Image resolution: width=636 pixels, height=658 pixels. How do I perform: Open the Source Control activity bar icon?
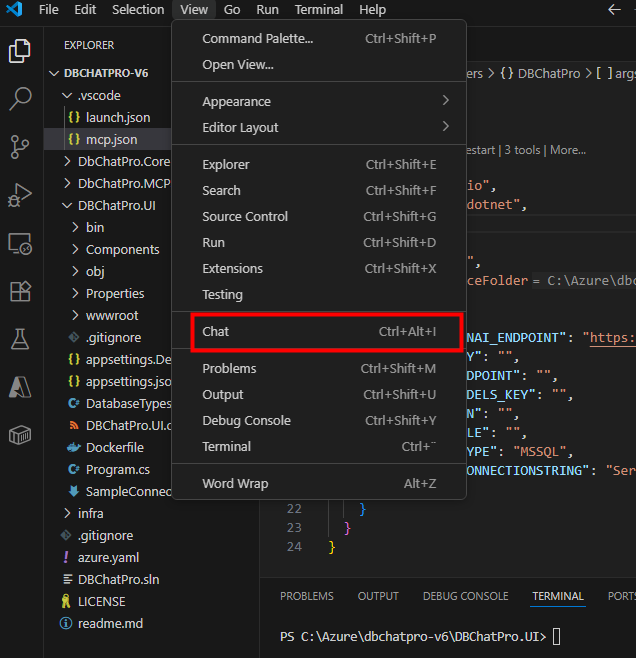click(x=20, y=147)
